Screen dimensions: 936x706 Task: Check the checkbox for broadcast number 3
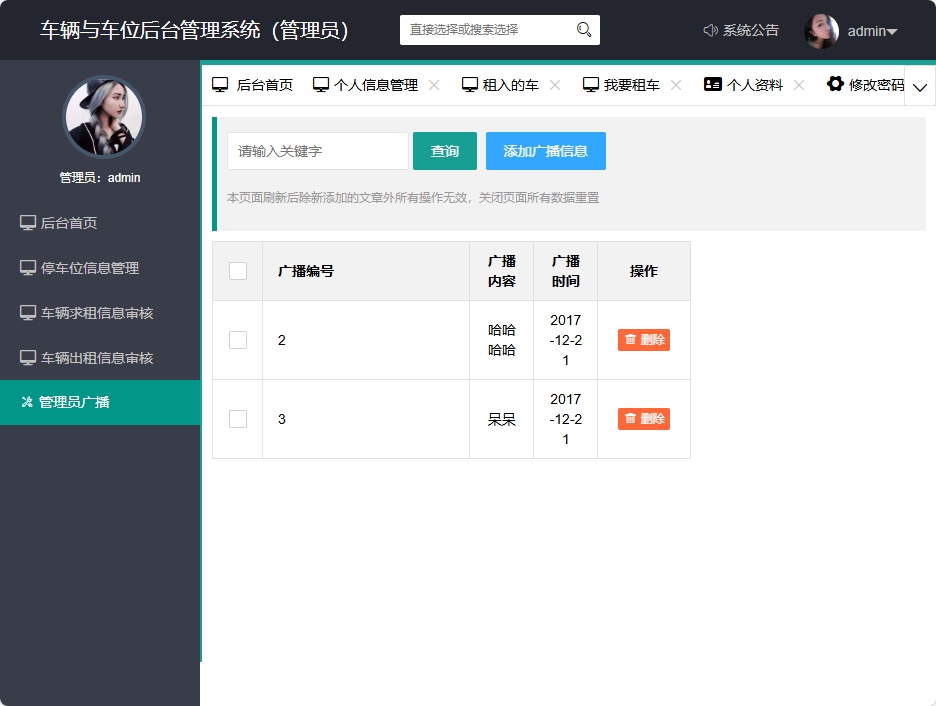pyautogui.click(x=237, y=418)
